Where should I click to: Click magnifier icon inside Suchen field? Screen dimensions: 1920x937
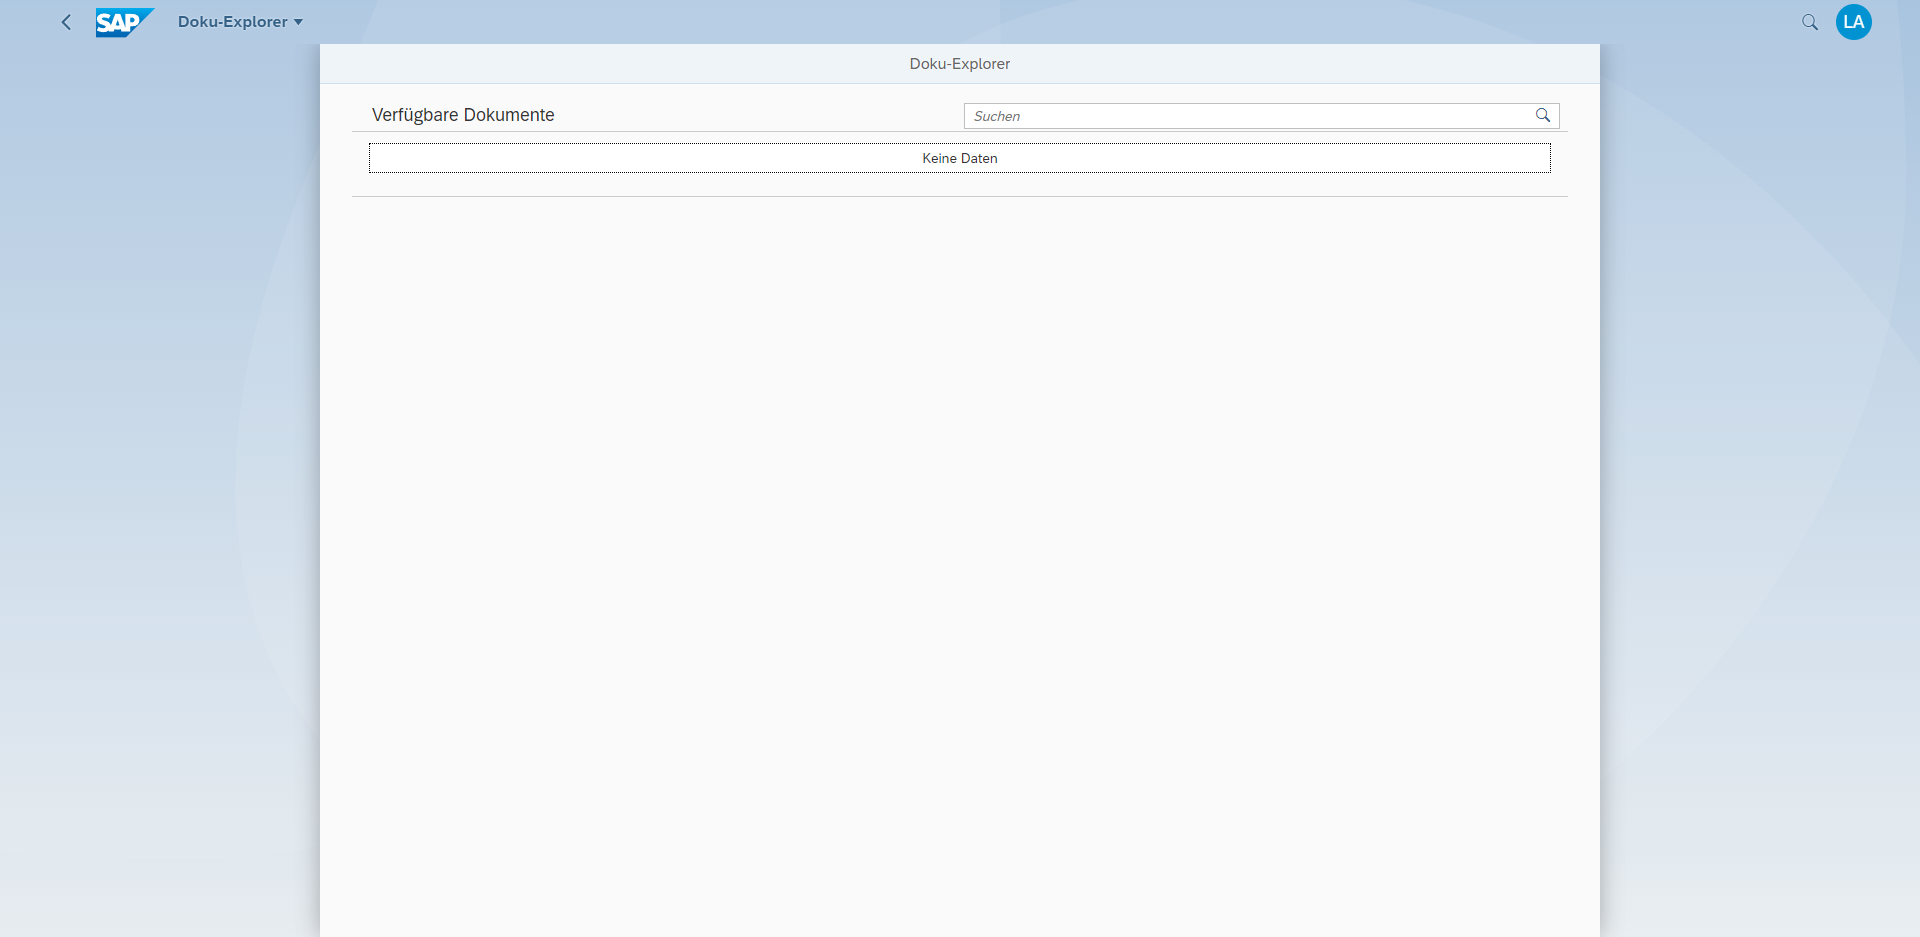[1542, 116]
